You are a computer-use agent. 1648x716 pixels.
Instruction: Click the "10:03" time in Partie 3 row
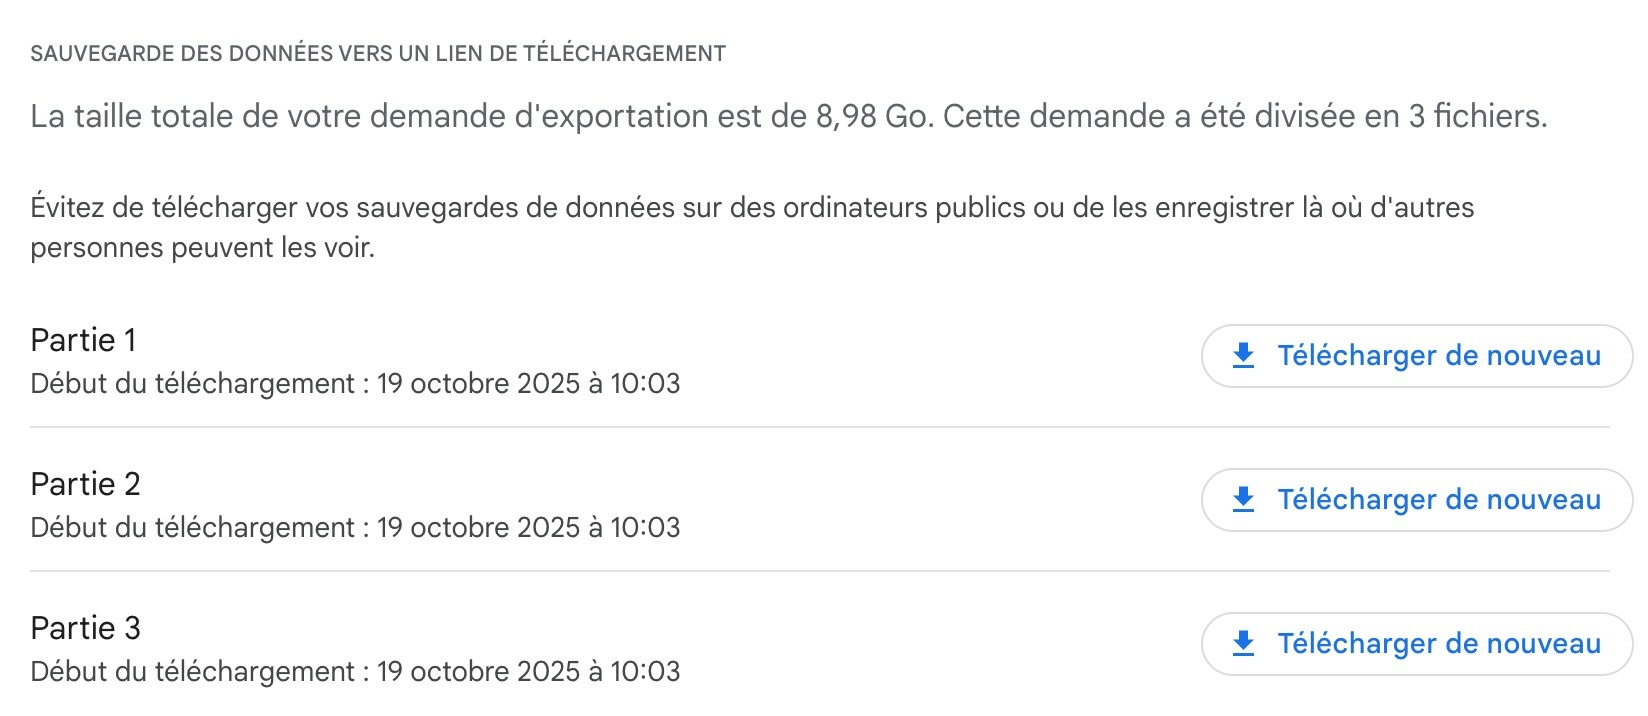point(645,672)
